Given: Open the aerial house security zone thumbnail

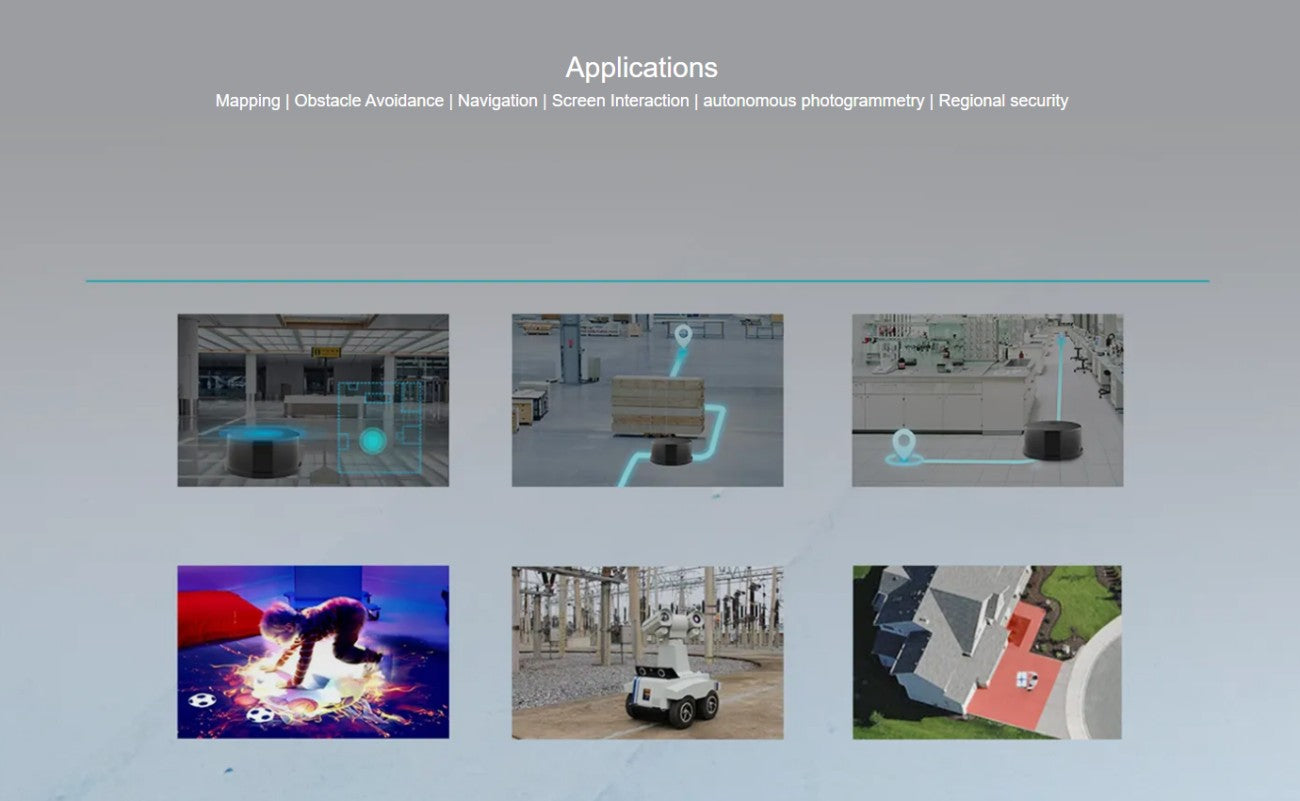Looking at the screenshot, I should click(987, 652).
